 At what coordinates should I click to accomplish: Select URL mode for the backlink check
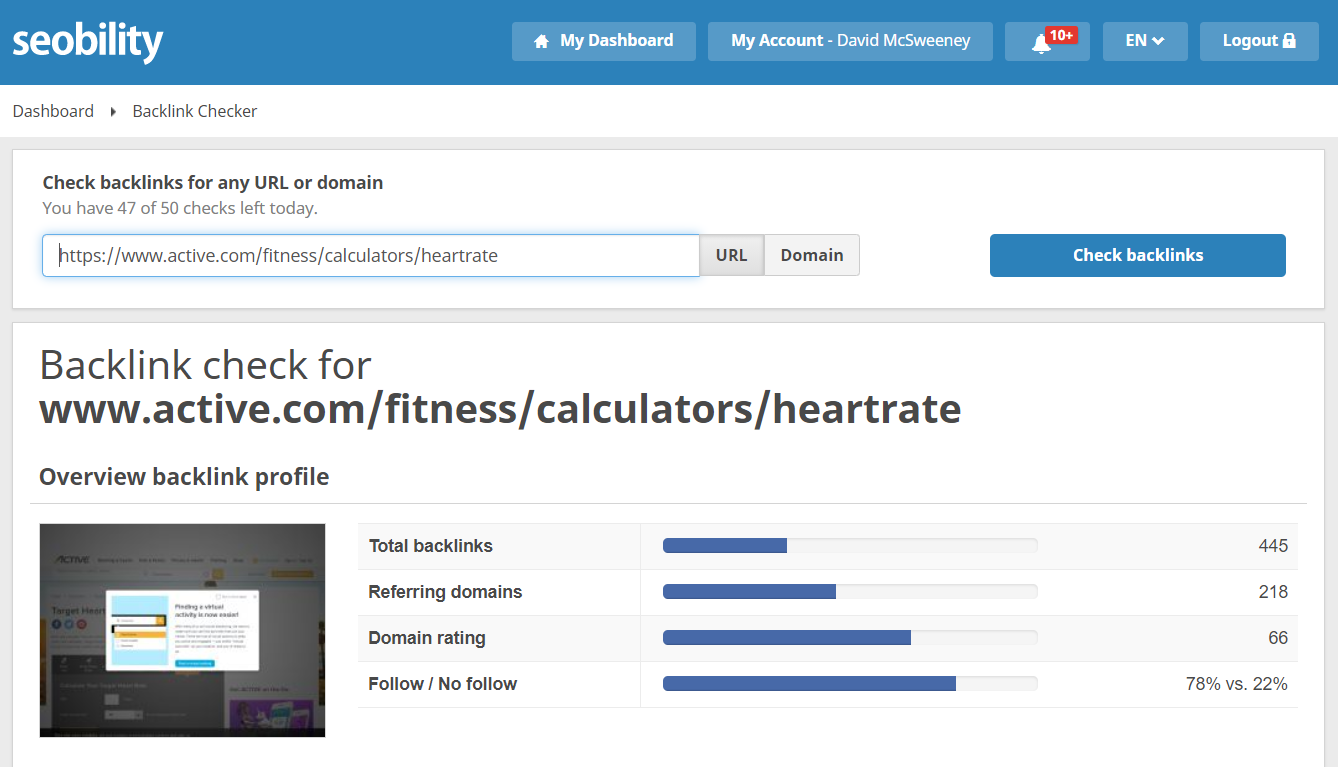click(731, 255)
